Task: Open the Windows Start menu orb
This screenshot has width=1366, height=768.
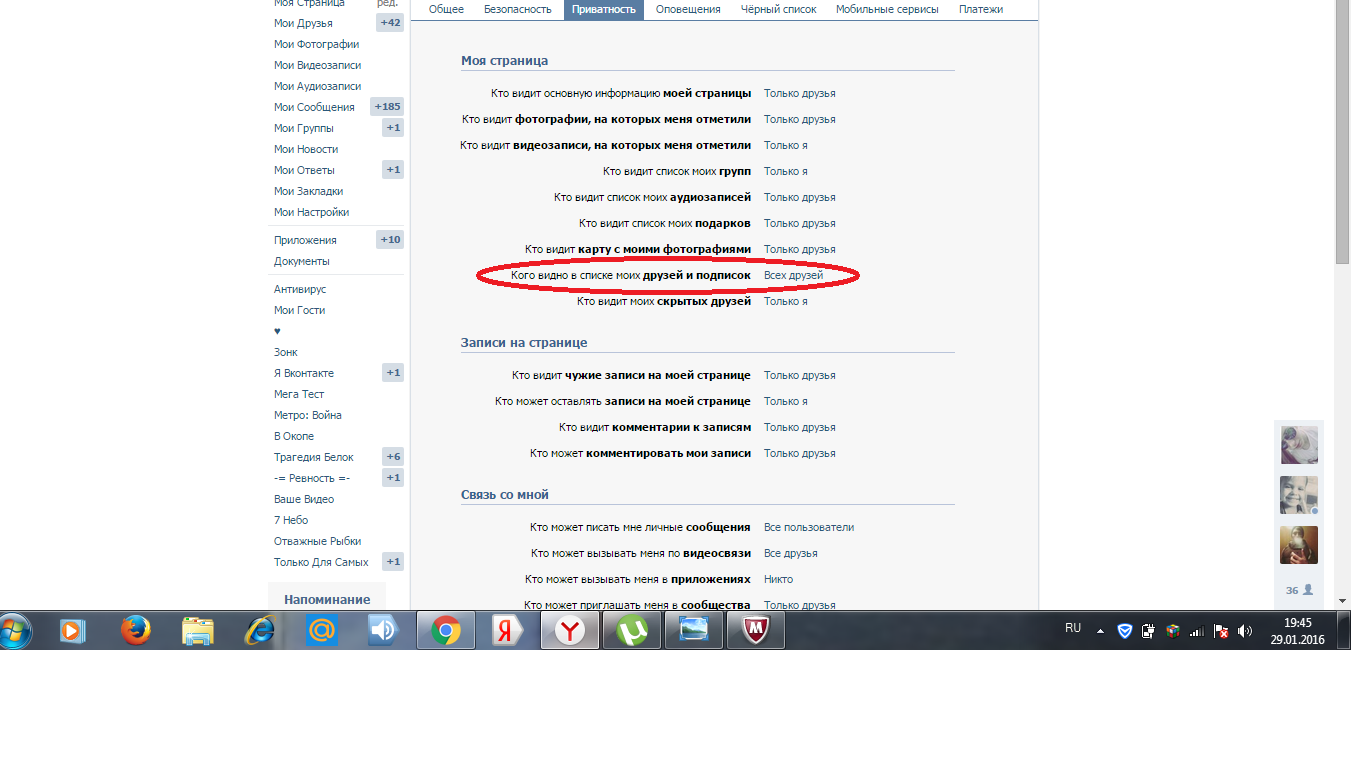Action: [16, 631]
